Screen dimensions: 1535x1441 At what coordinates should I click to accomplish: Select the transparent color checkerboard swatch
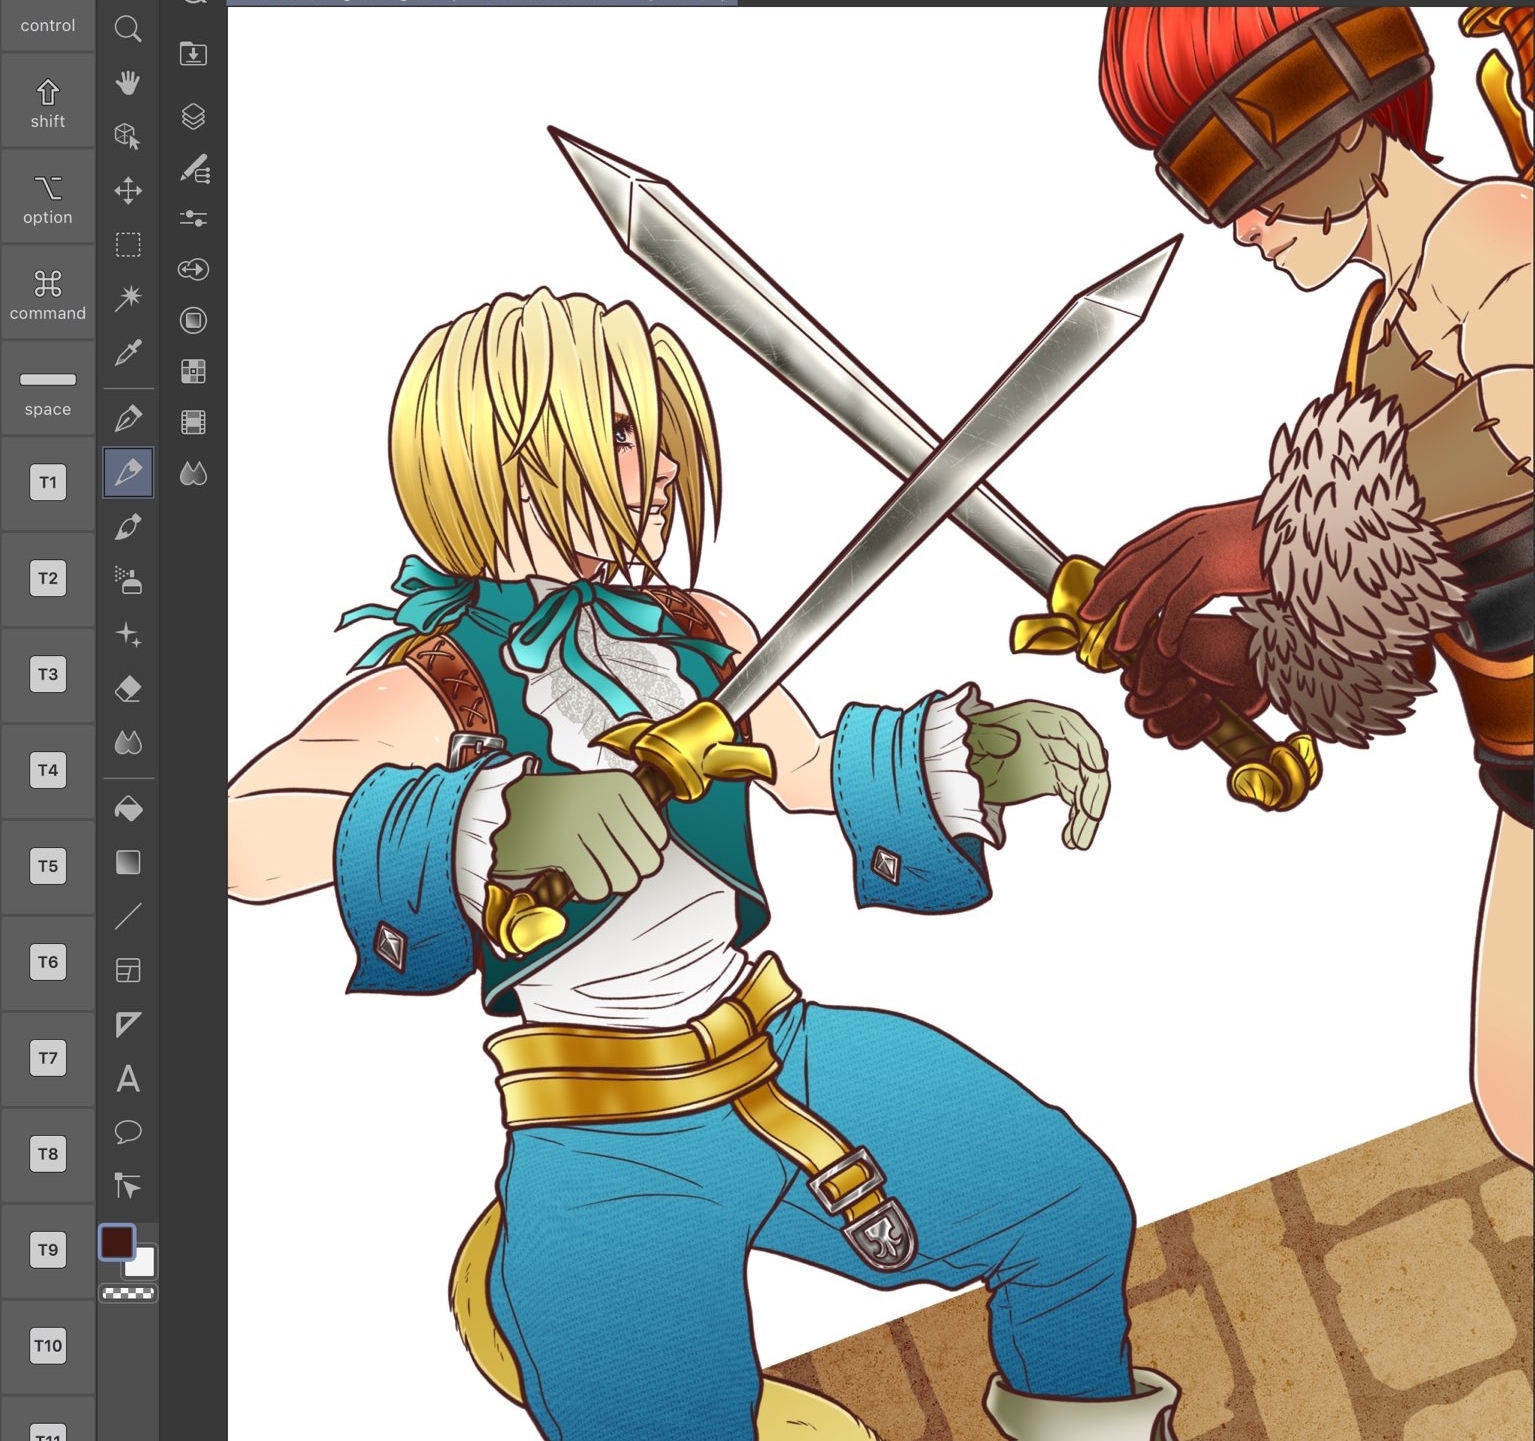coord(128,1293)
